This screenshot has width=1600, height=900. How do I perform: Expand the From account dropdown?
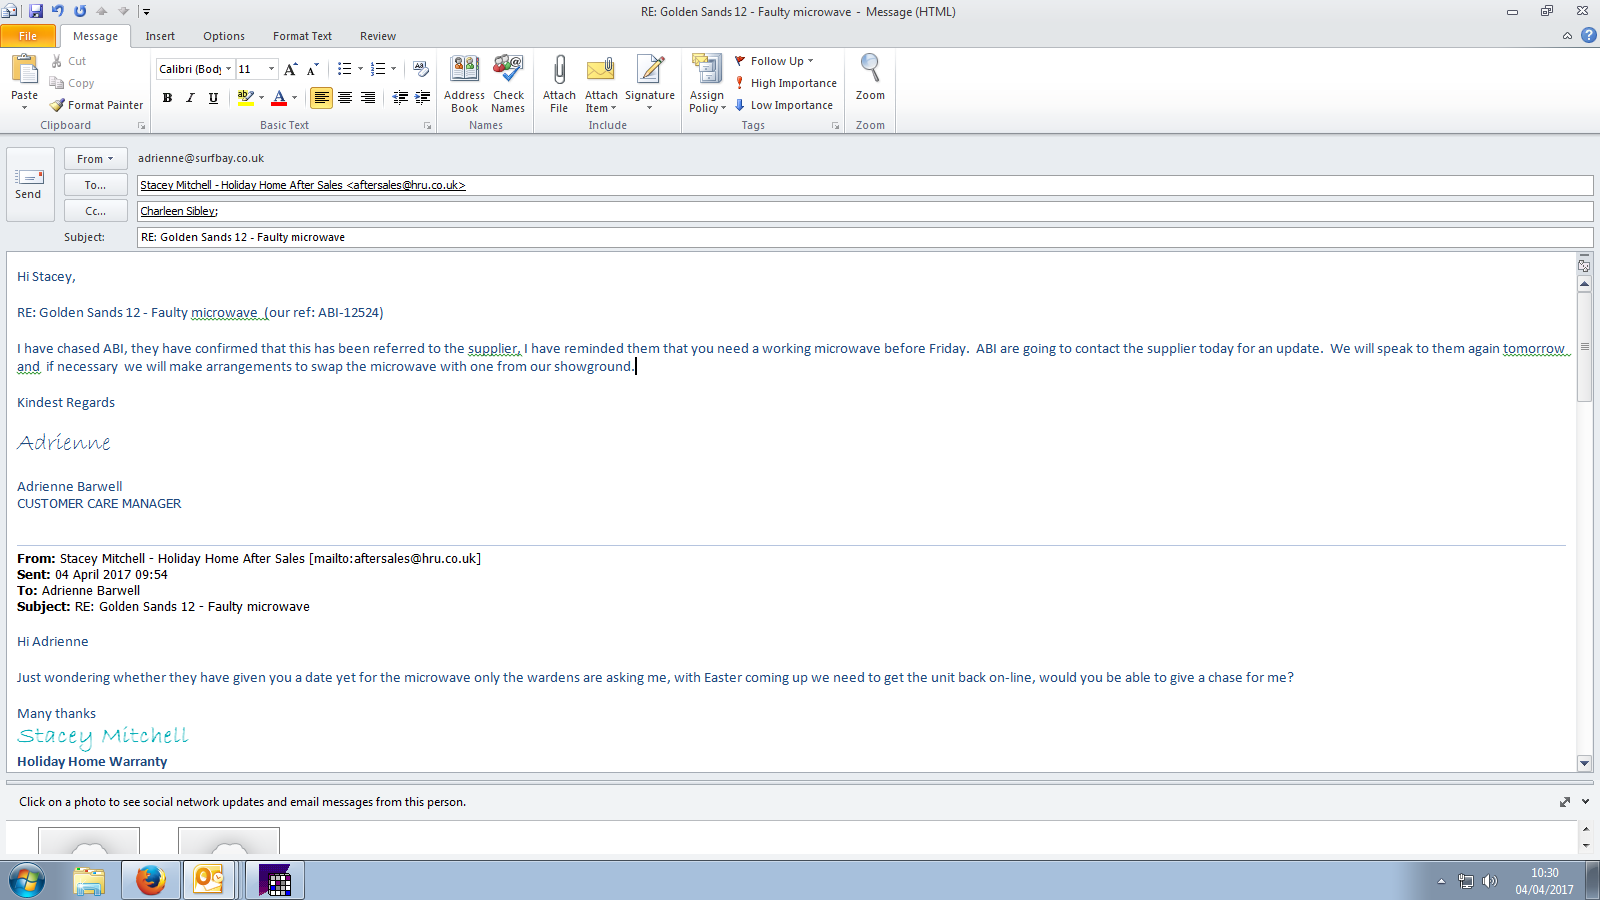(95, 159)
